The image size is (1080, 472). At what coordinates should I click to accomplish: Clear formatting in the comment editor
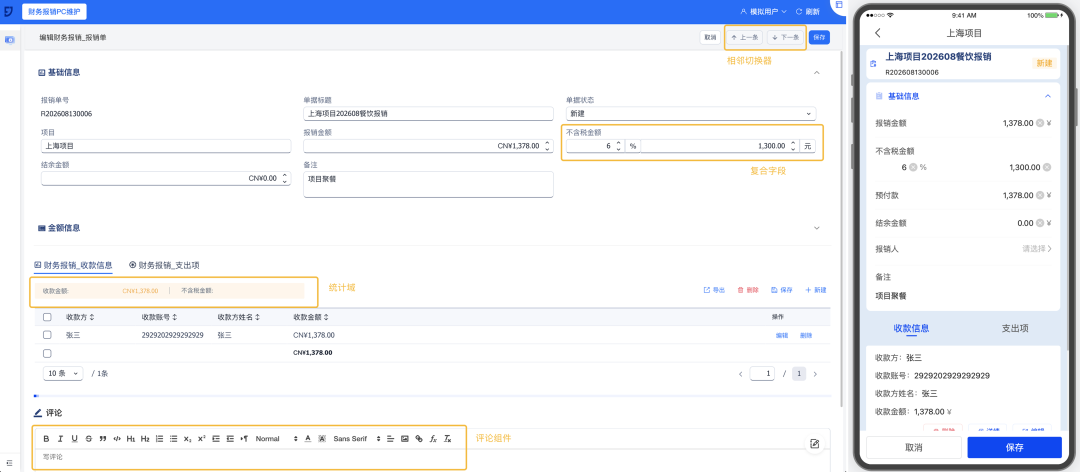448,439
